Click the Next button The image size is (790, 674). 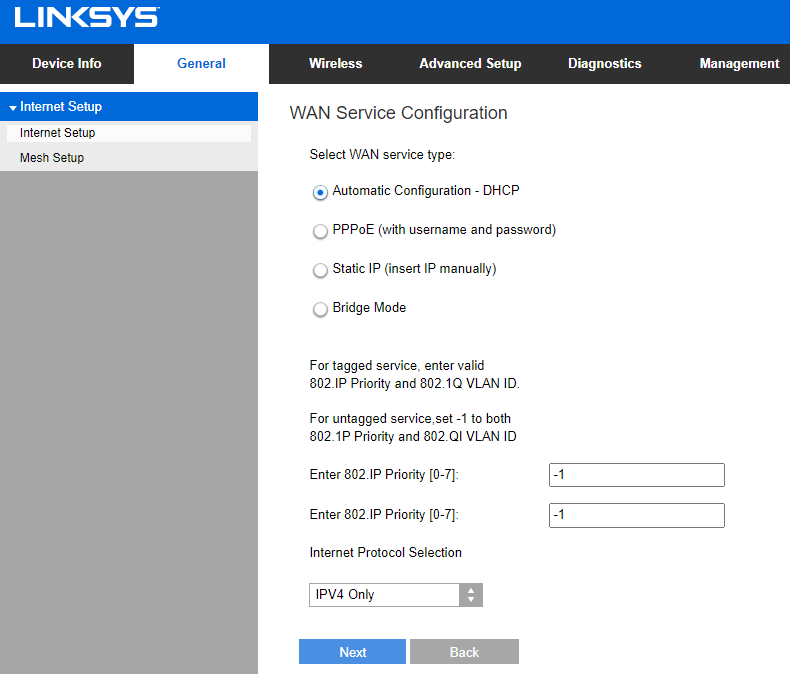click(x=352, y=652)
